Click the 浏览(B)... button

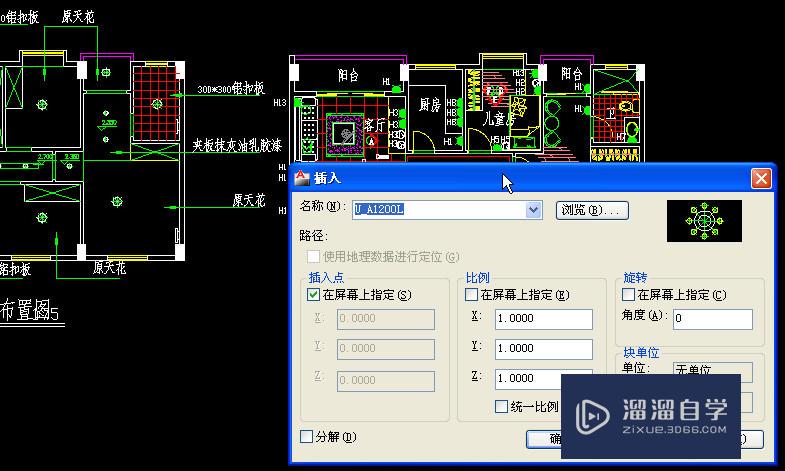[x=592, y=210]
